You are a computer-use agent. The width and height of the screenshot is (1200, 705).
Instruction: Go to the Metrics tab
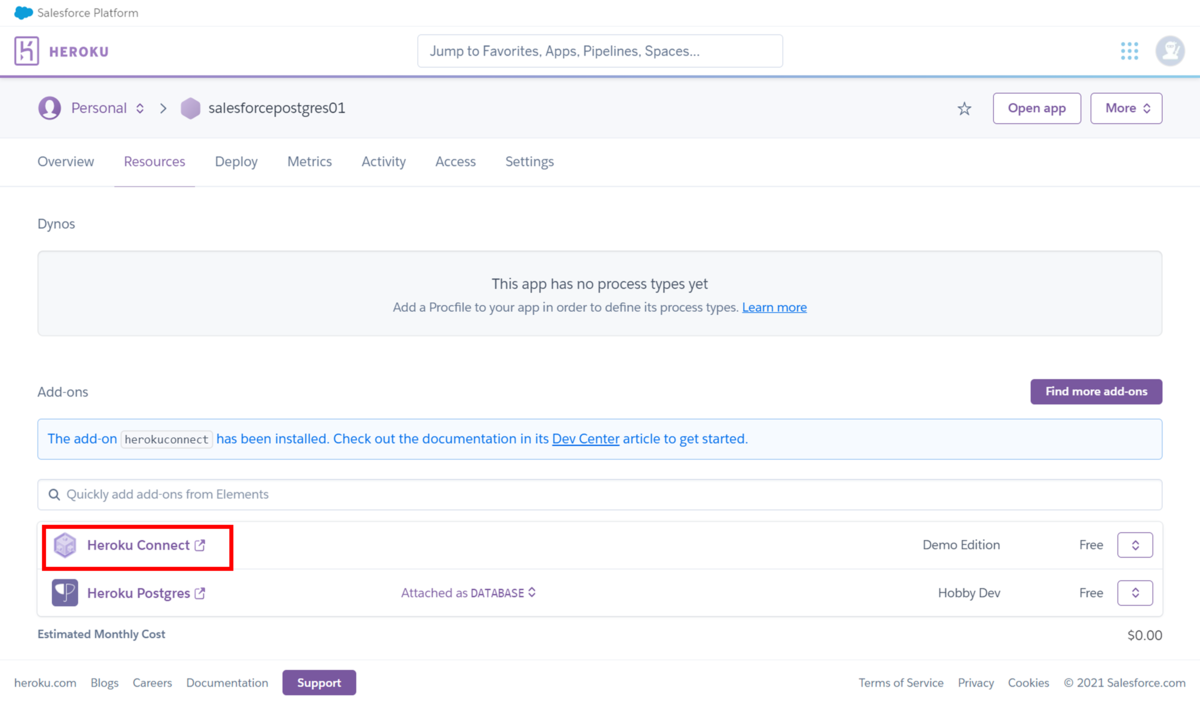[309, 161]
